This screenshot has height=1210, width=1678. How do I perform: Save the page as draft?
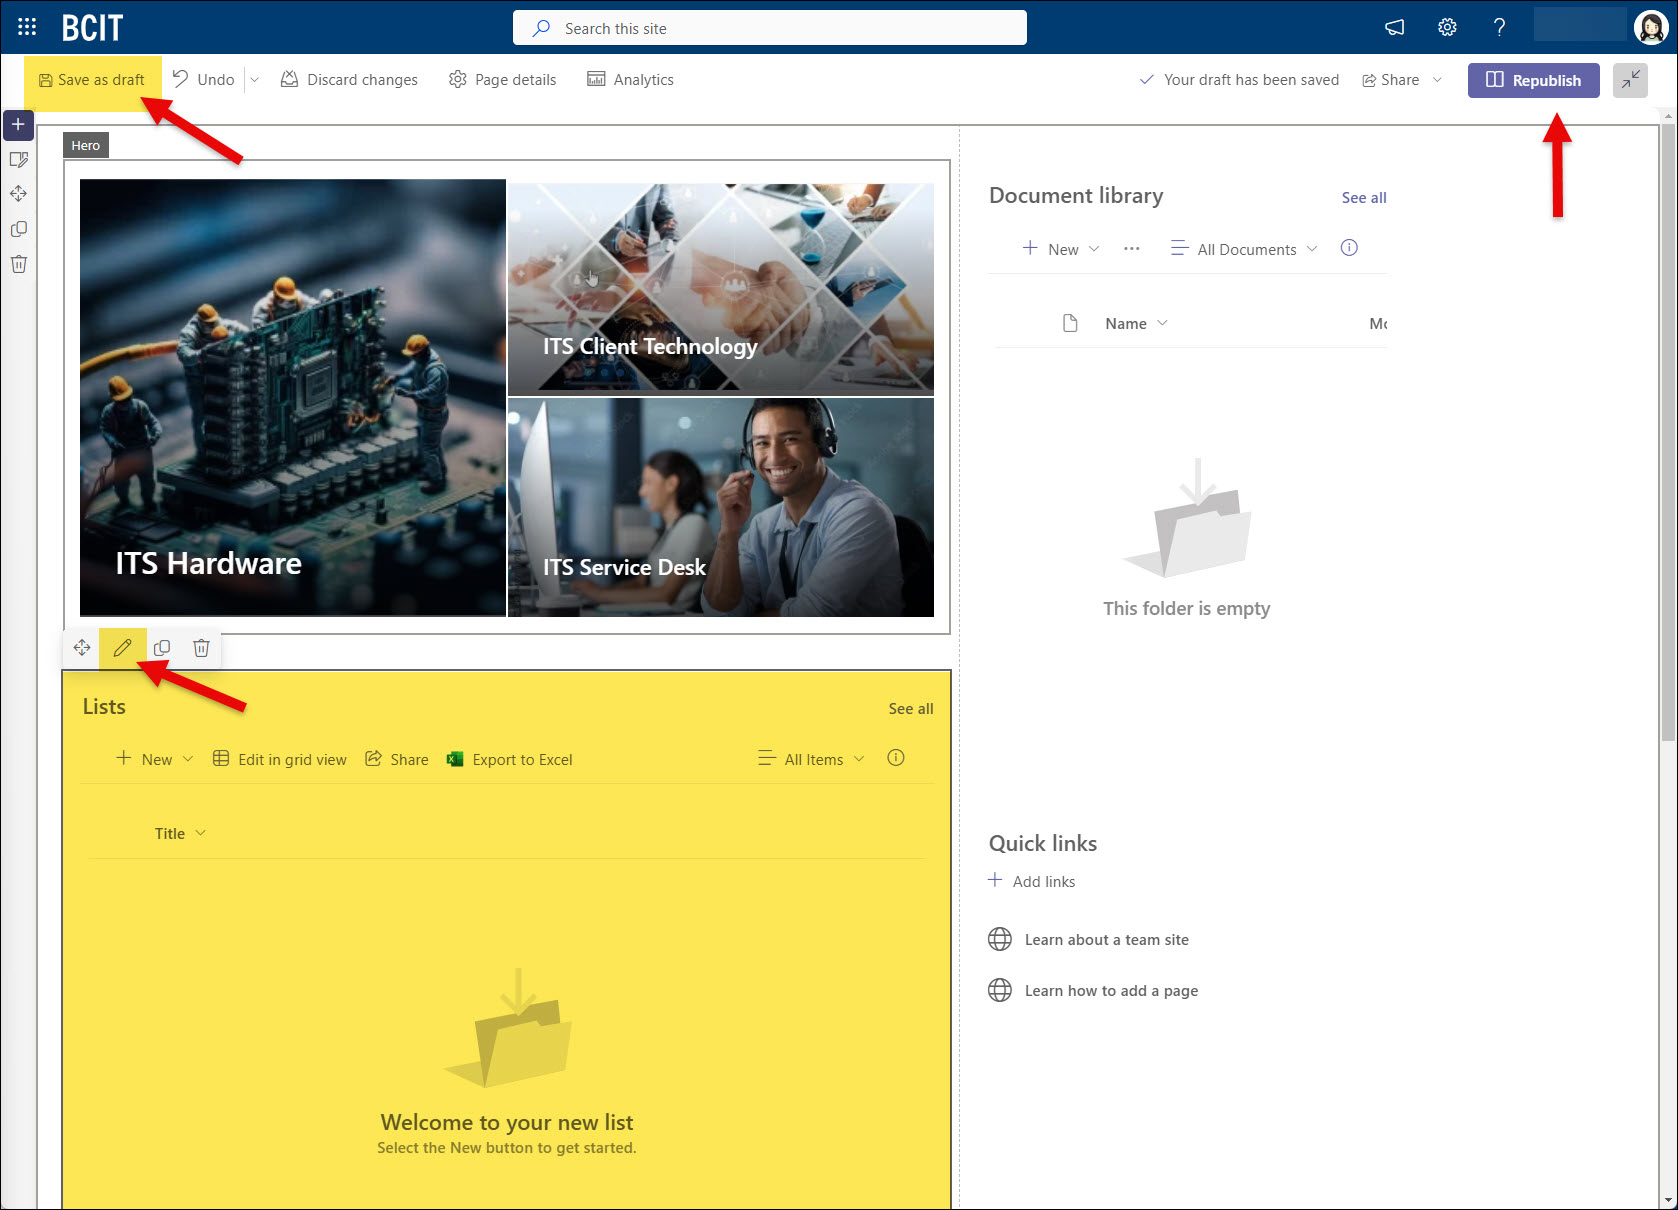pyautogui.click(x=92, y=80)
